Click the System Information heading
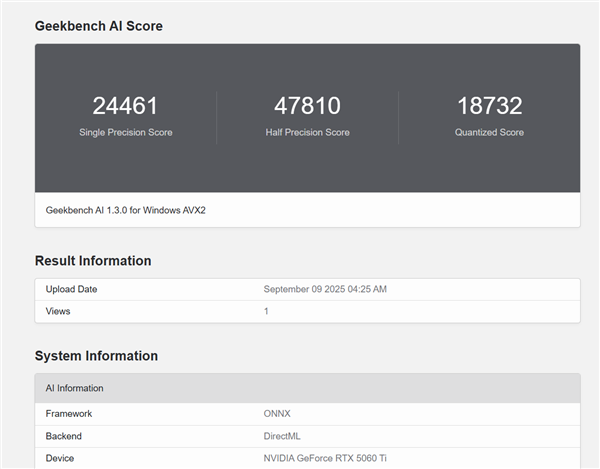Screen dimensions: 600x469 [x=96, y=356]
